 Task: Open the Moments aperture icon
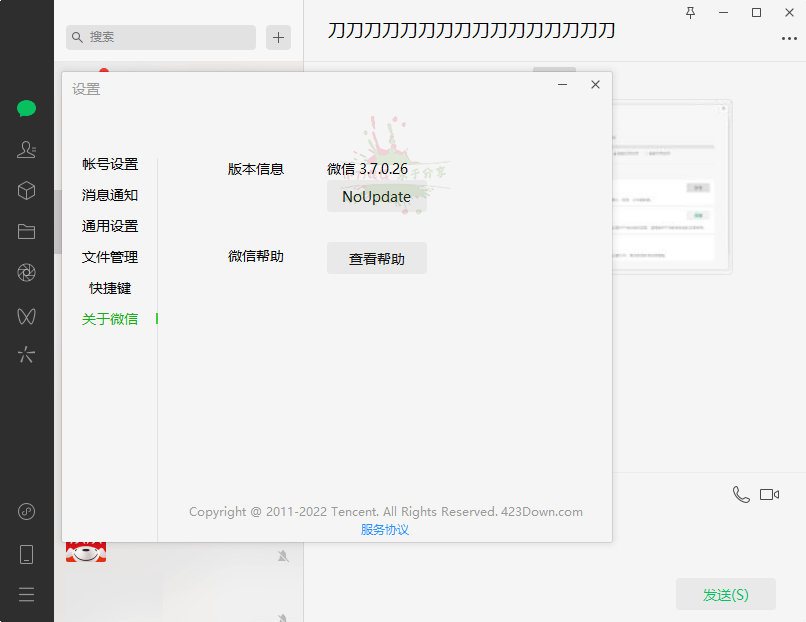tap(27, 273)
